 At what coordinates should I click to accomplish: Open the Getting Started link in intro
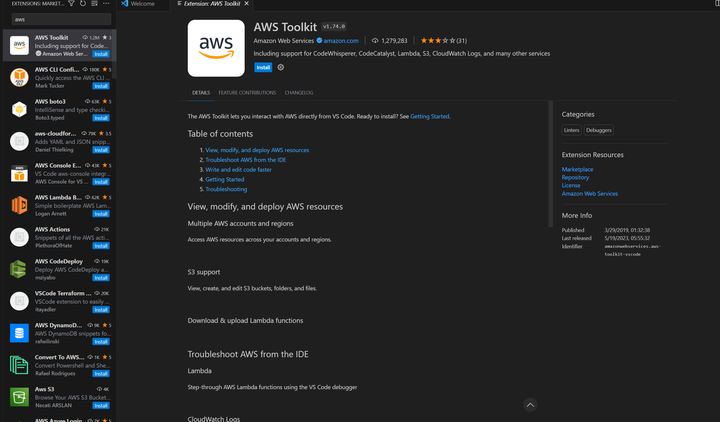(429, 117)
